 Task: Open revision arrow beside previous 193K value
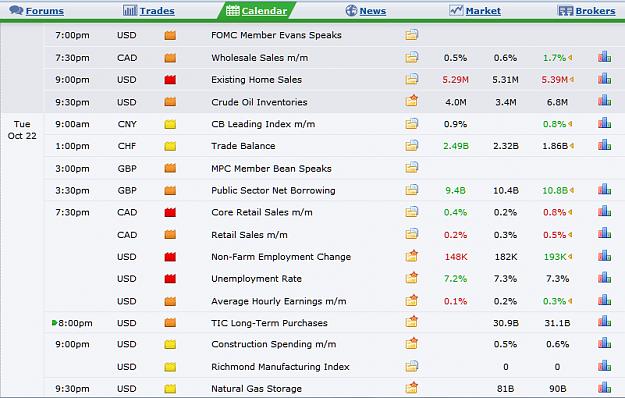[x=571, y=257]
